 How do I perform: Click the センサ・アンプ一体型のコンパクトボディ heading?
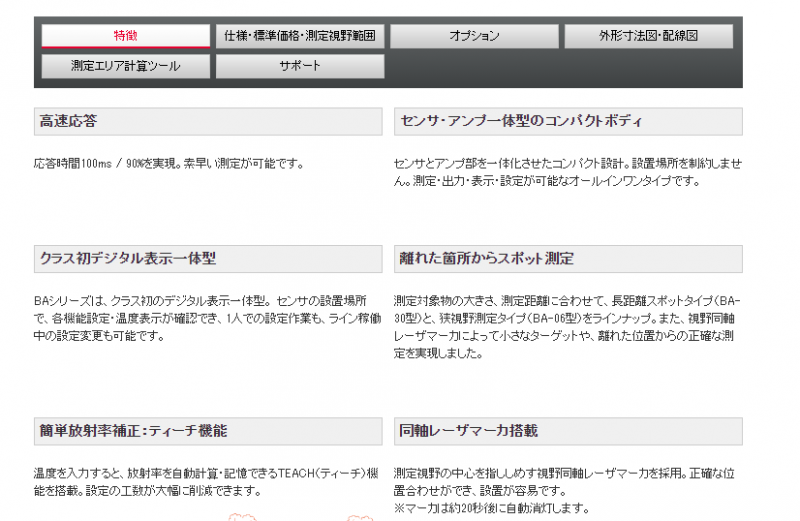coord(521,121)
